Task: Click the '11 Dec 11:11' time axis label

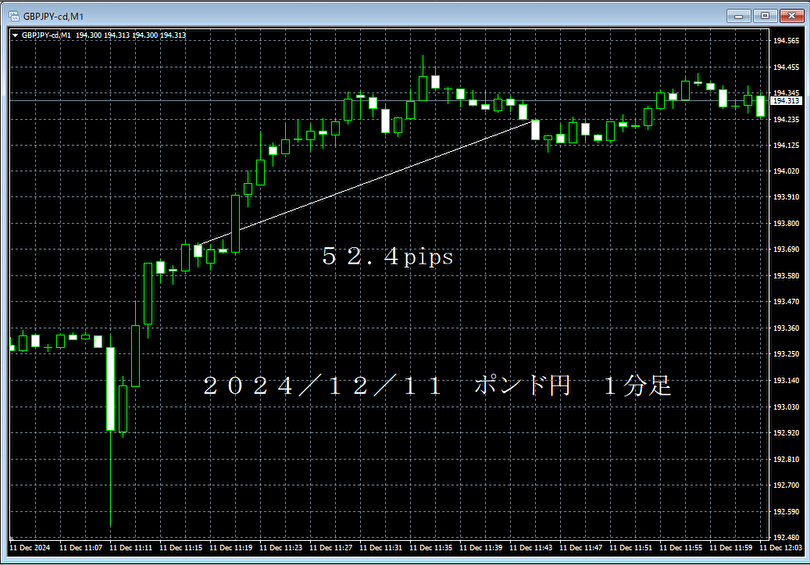Action: [x=131, y=547]
